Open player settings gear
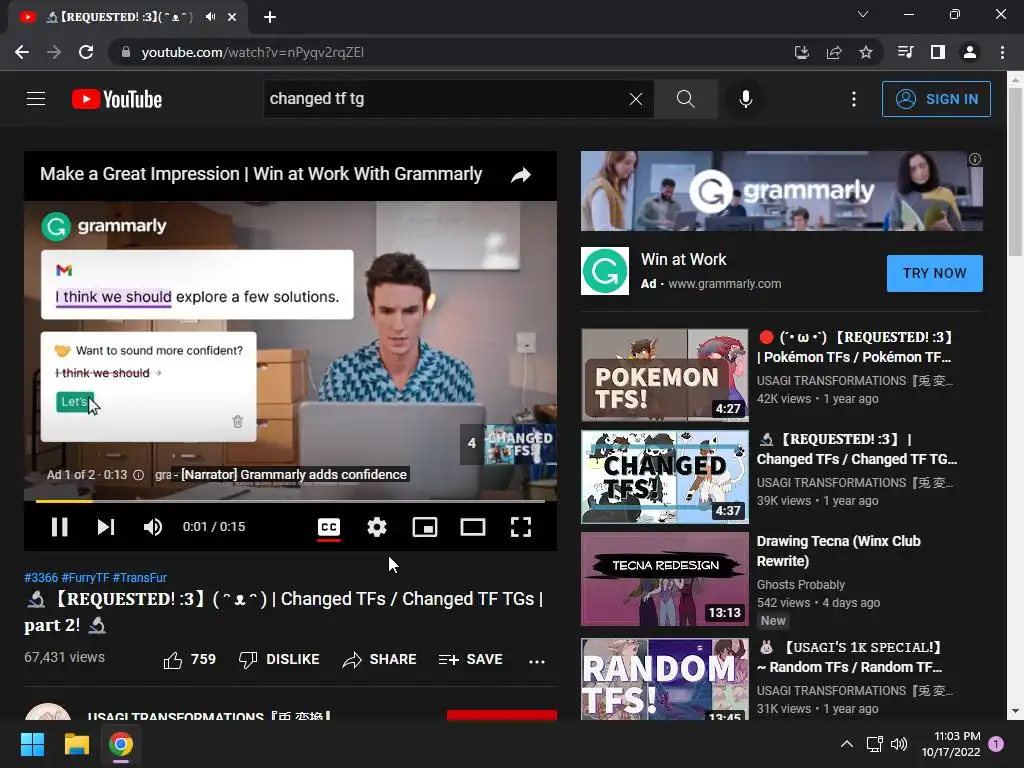 point(377,527)
